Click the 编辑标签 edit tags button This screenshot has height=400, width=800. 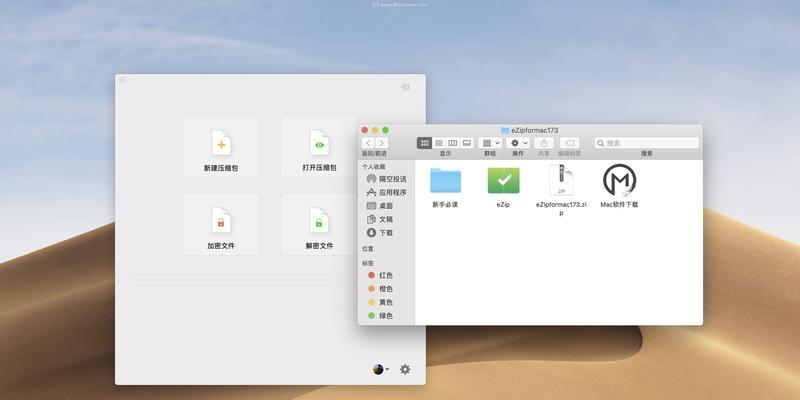(x=570, y=143)
